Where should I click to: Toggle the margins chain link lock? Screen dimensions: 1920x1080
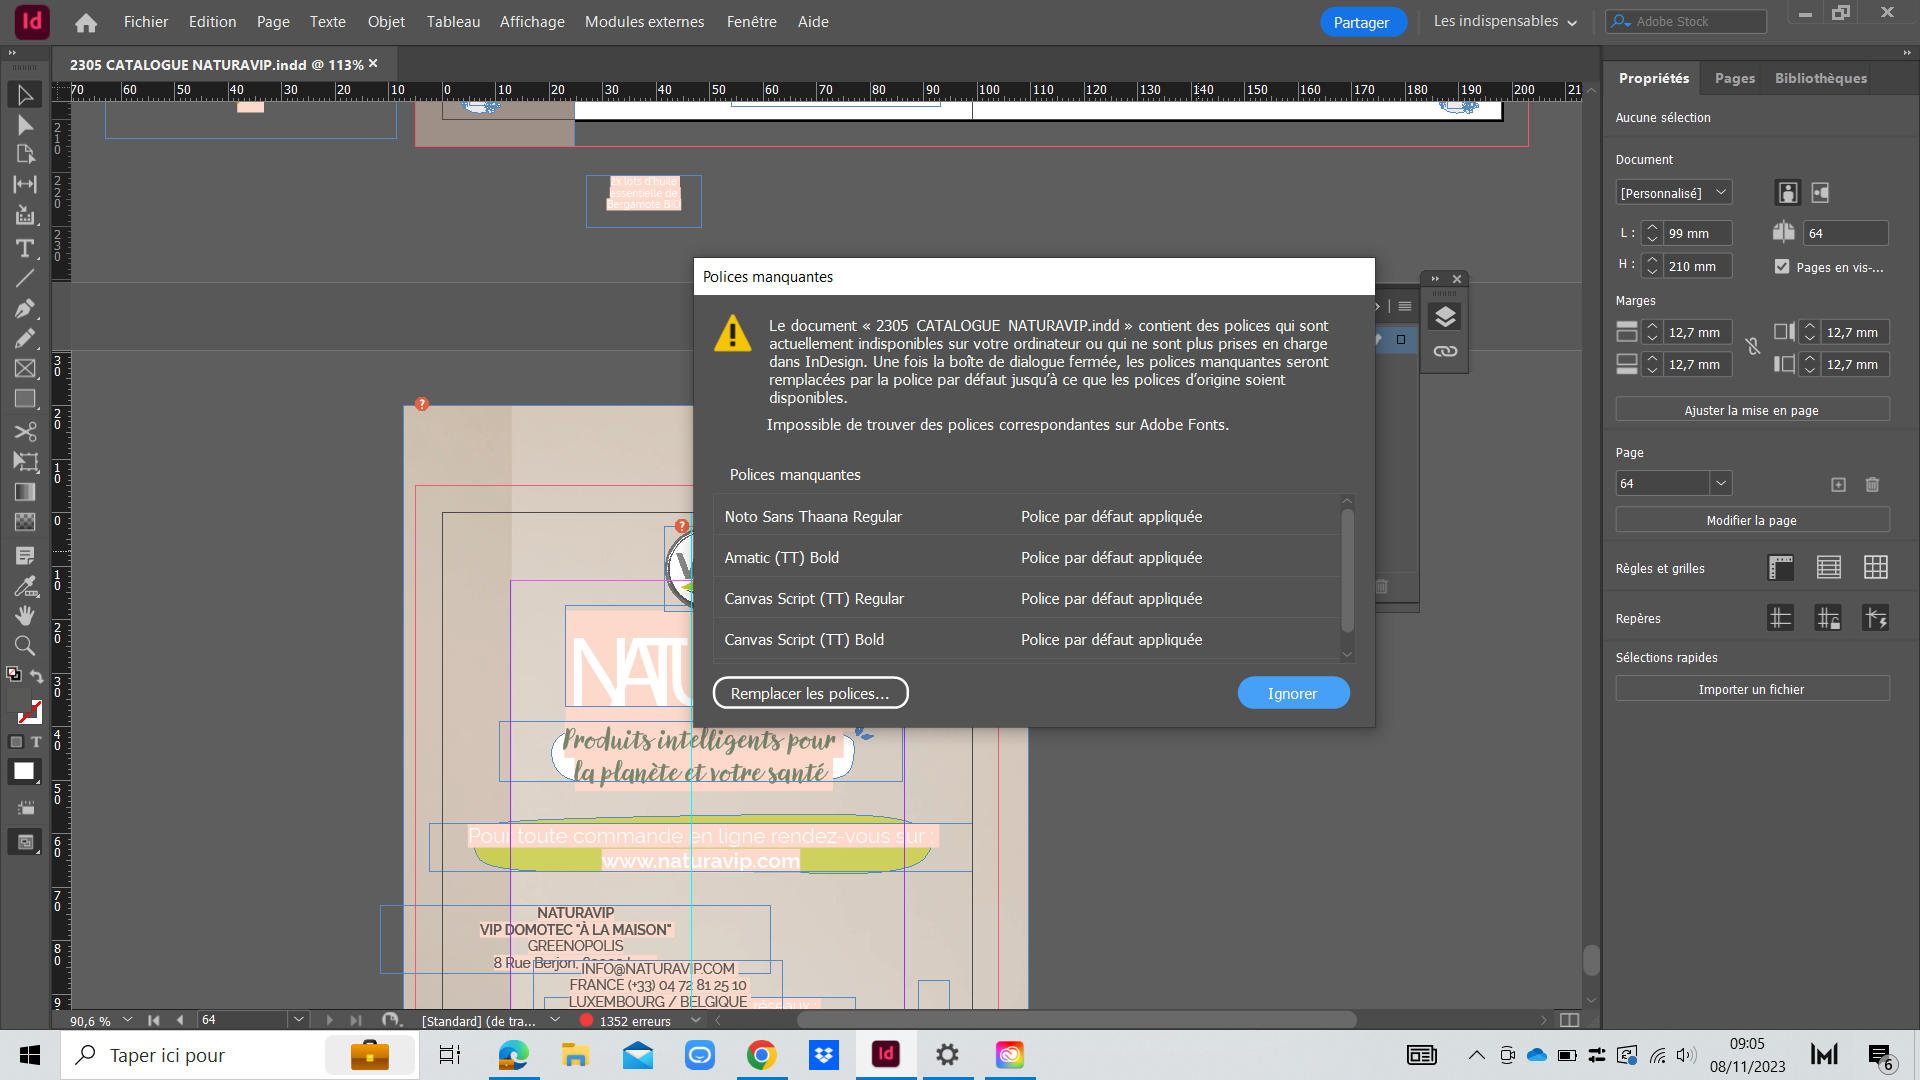click(1752, 347)
